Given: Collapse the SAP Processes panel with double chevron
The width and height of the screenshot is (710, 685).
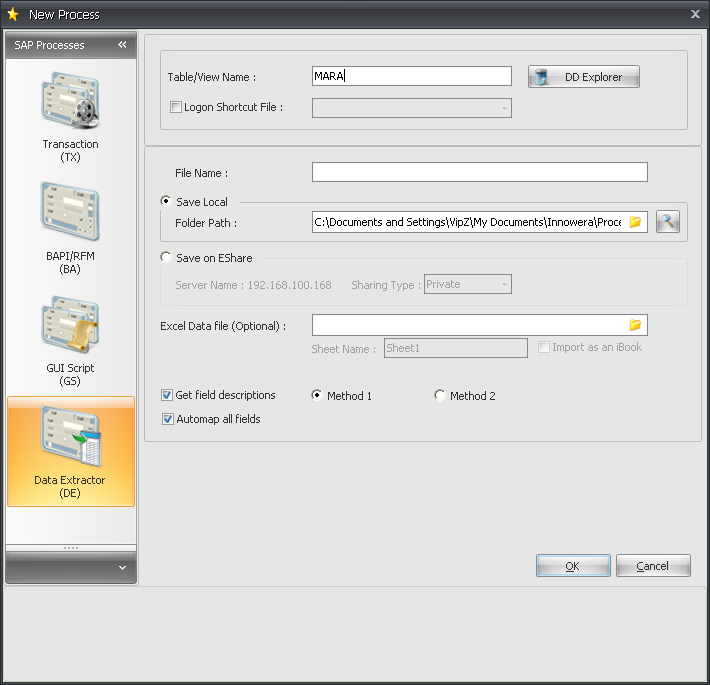Looking at the screenshot, I should point(122,45).
